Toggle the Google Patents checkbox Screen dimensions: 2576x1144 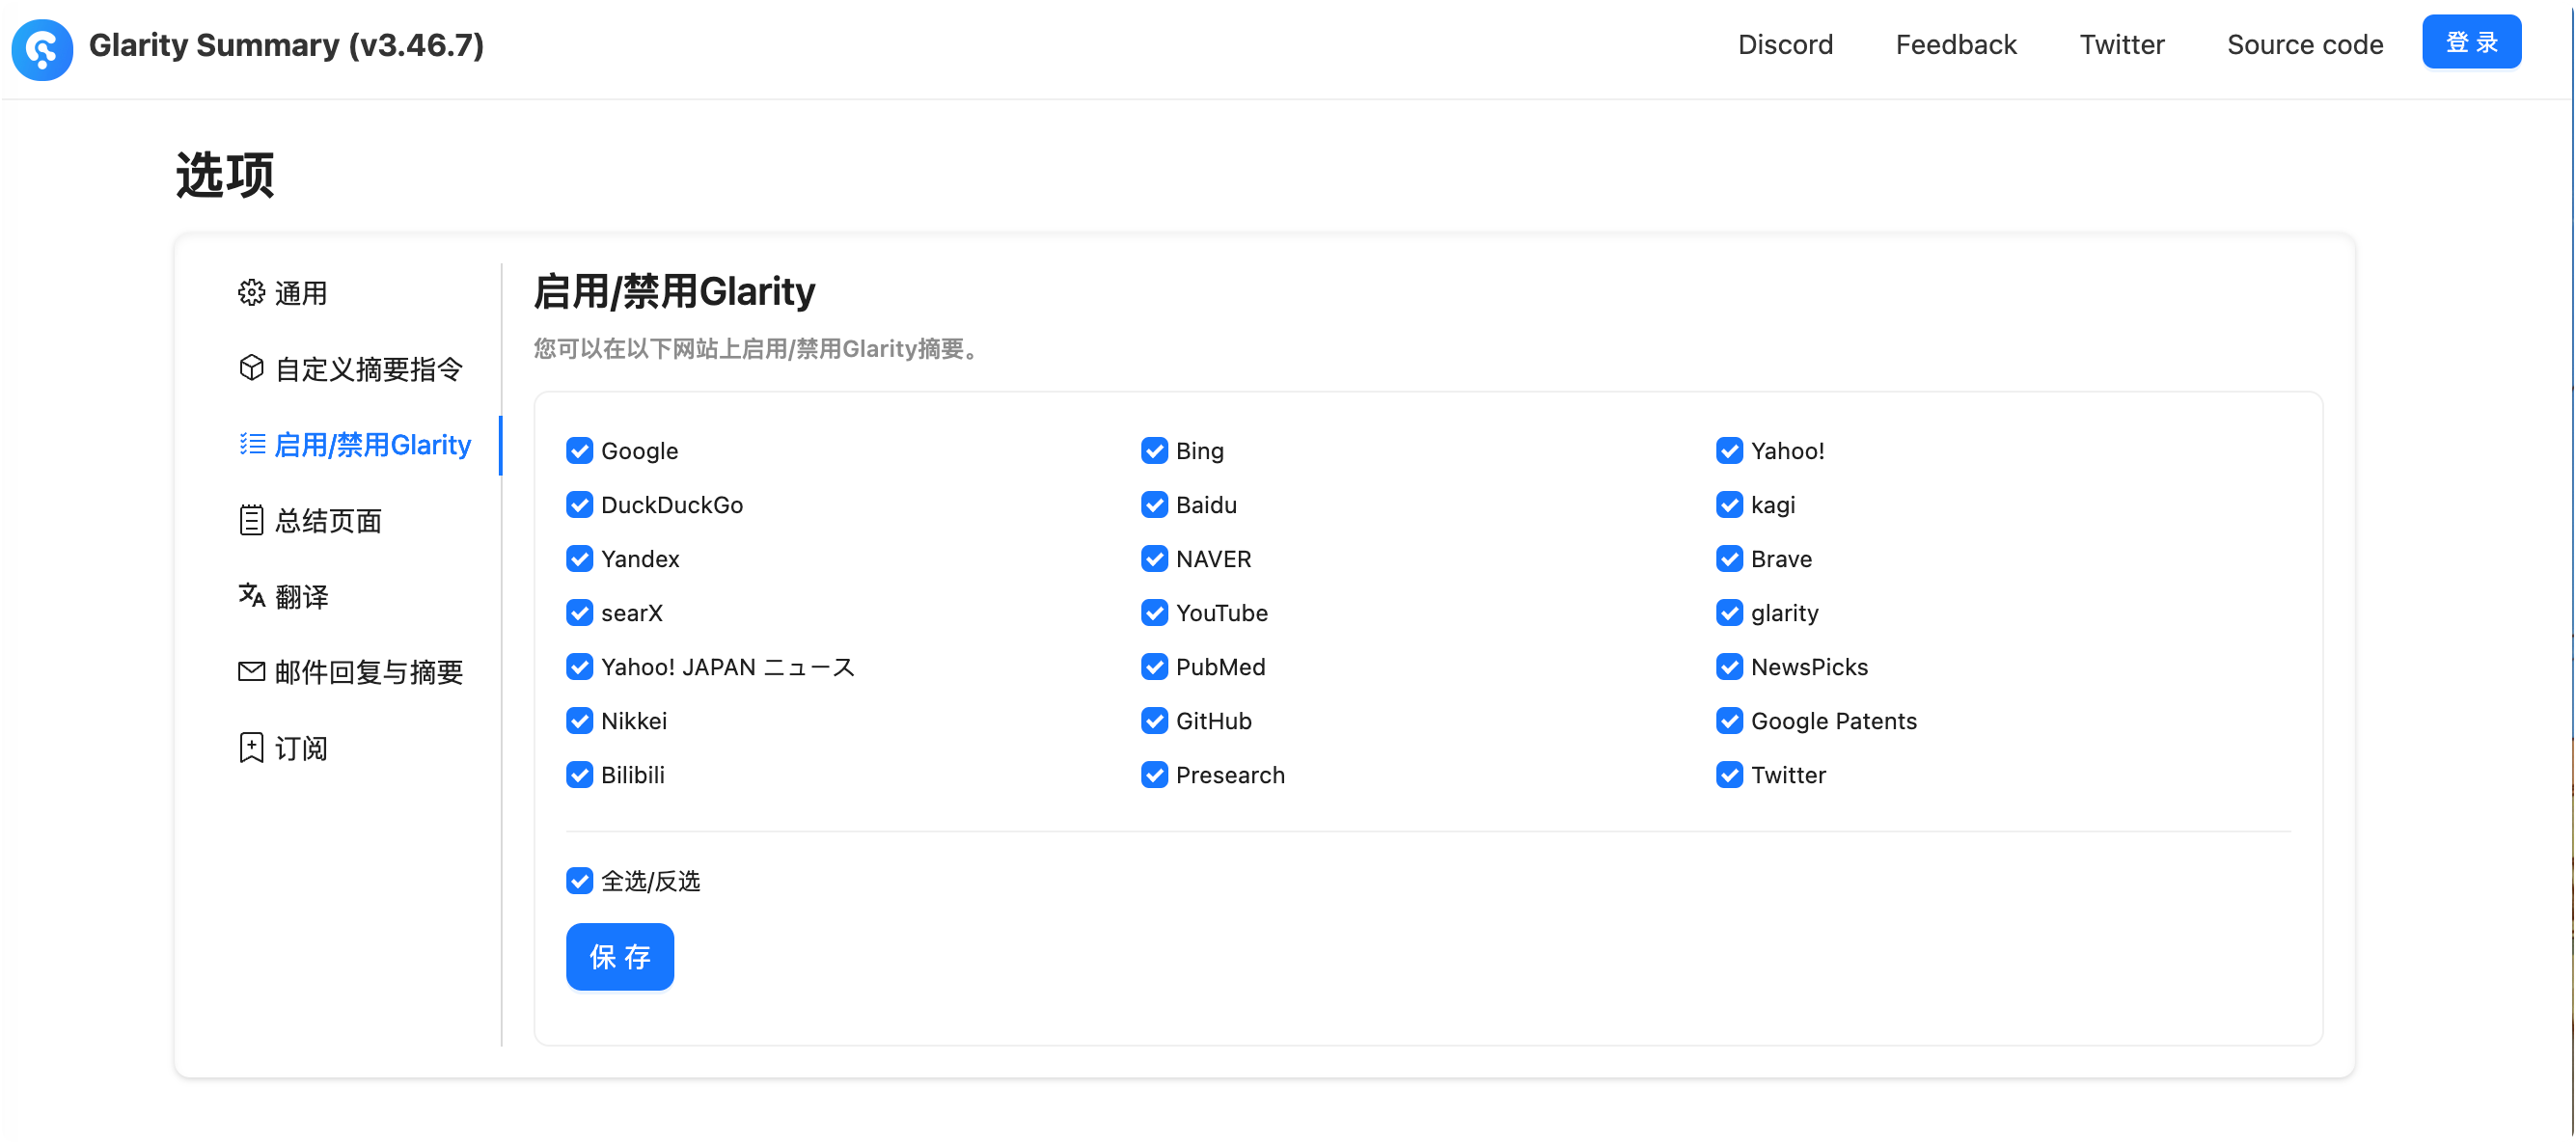tap(1729, 721)
